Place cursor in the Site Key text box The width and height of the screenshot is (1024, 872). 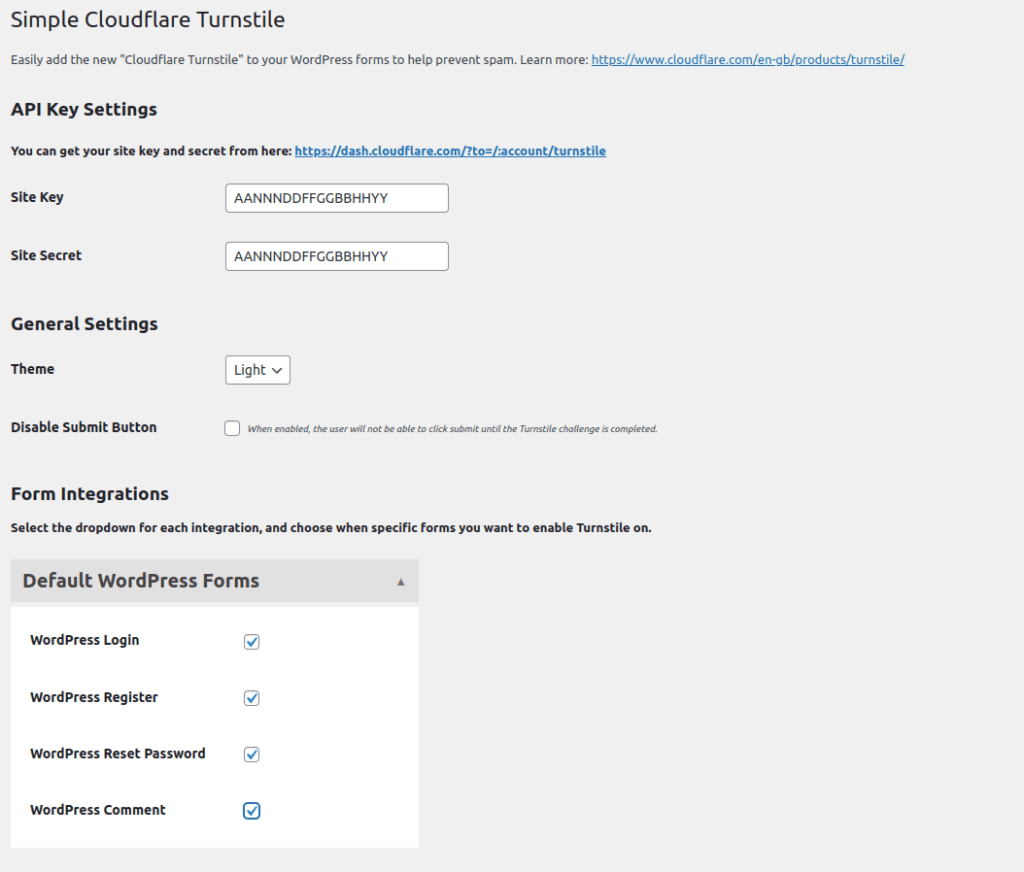point(336,198)
